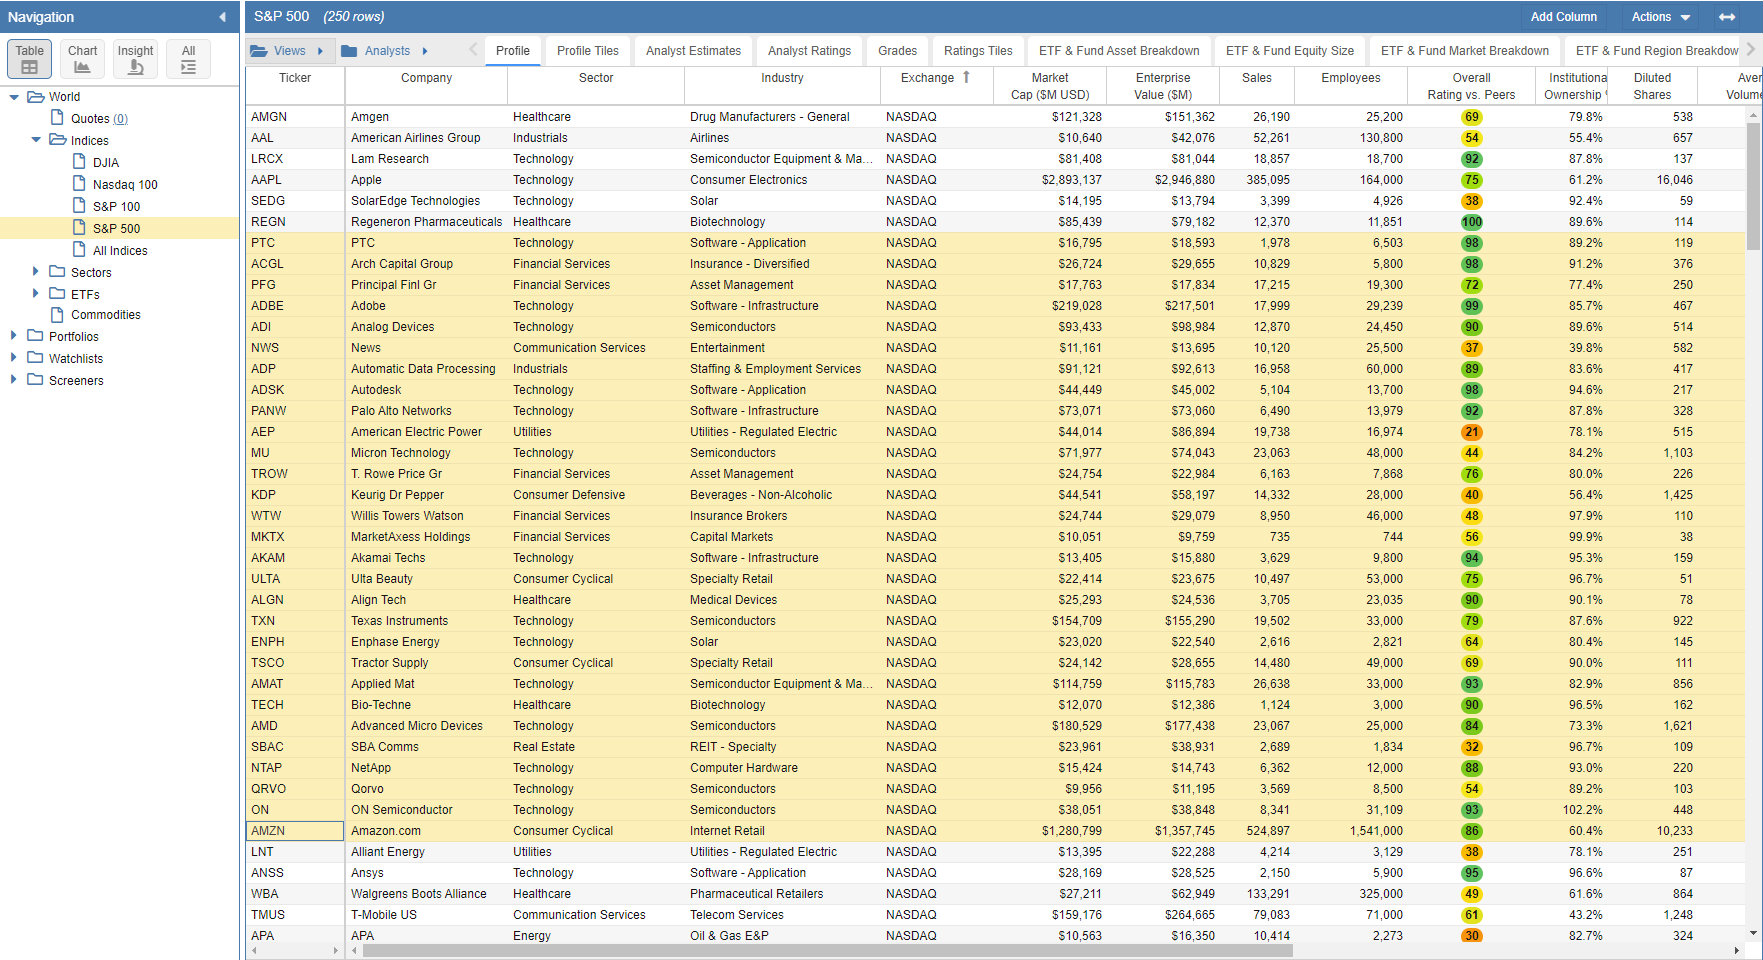
Task: Expand the Watchlists tree node
Action: [x=14, y=357]
